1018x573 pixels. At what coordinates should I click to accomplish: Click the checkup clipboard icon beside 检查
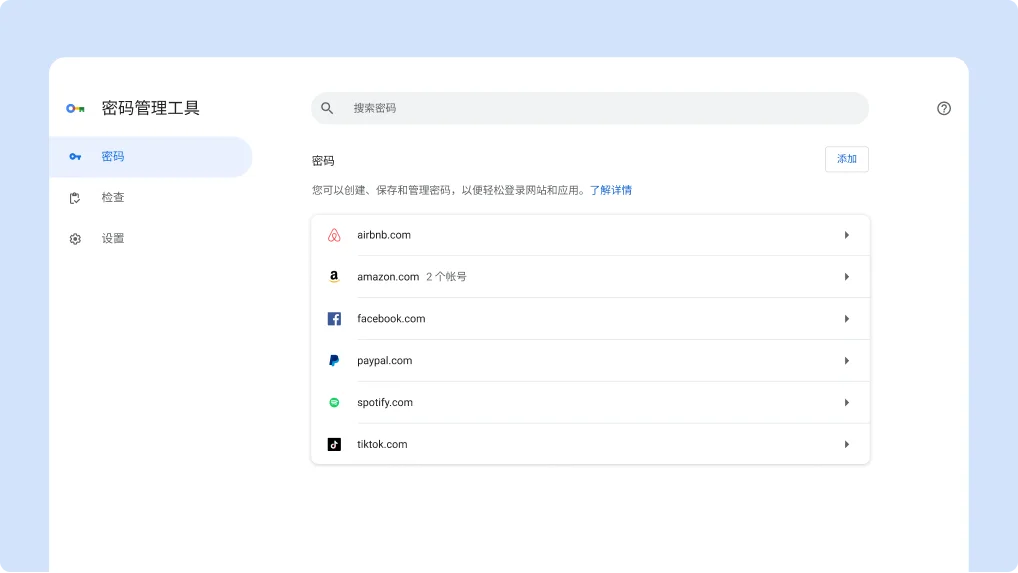[x=75, y=198]
